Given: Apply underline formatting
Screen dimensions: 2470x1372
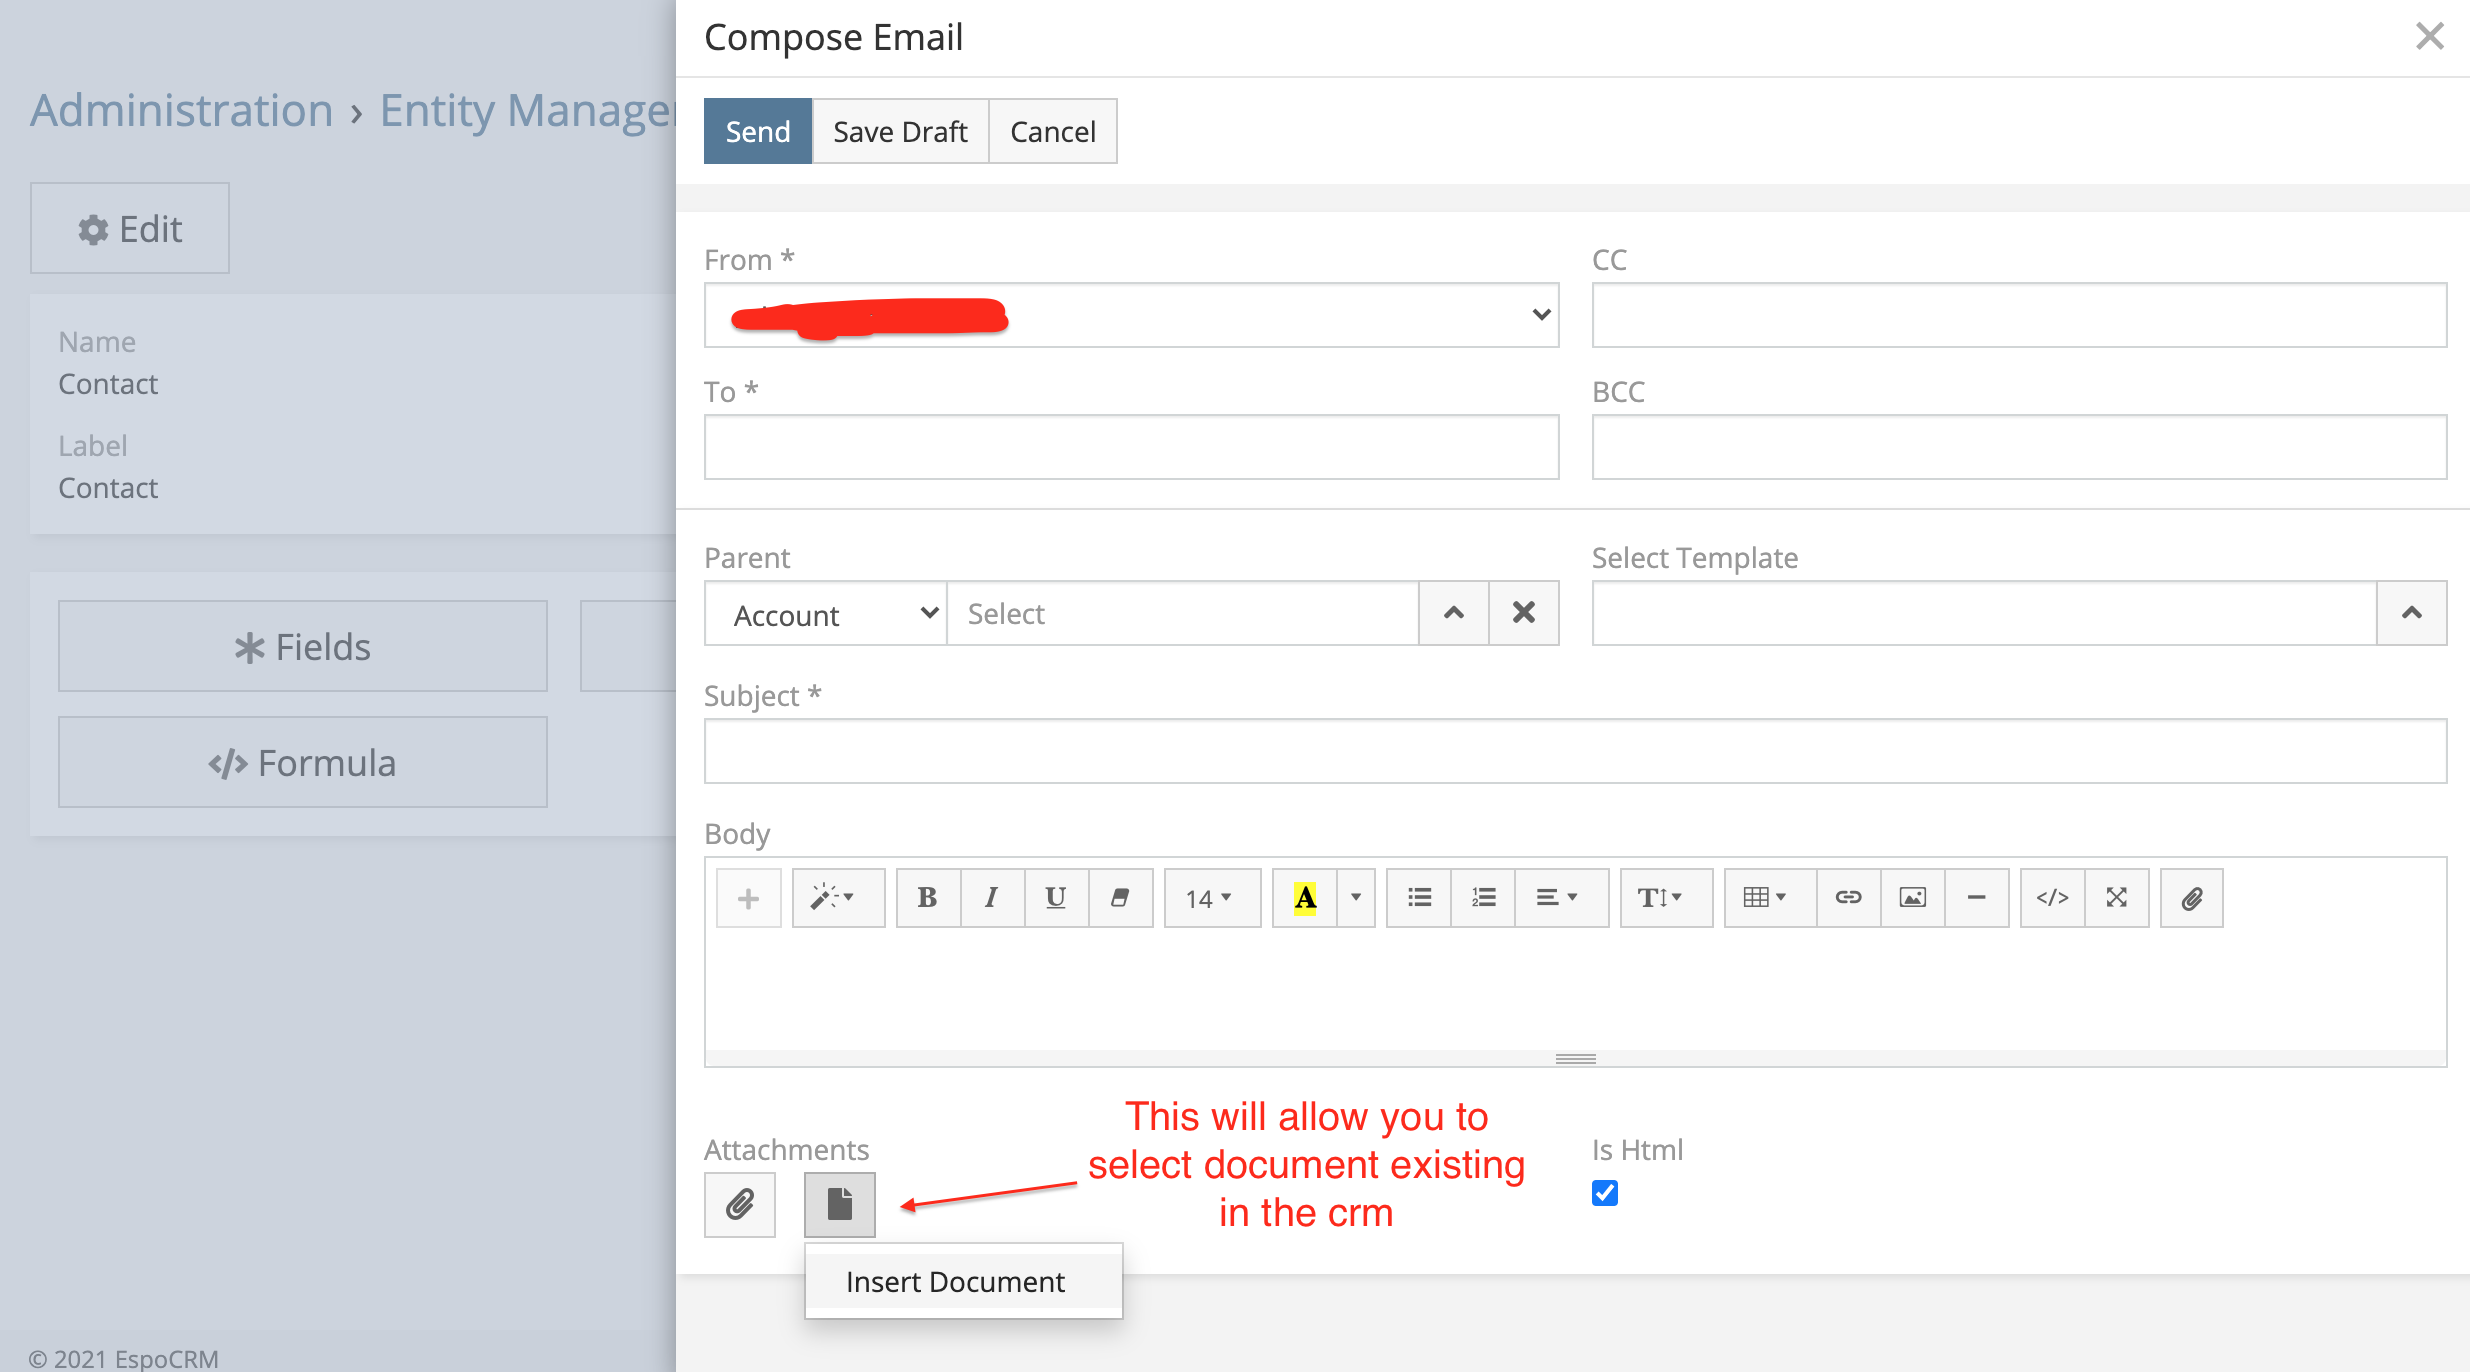Looking at the screenshot, I should tap(1055, 898).
